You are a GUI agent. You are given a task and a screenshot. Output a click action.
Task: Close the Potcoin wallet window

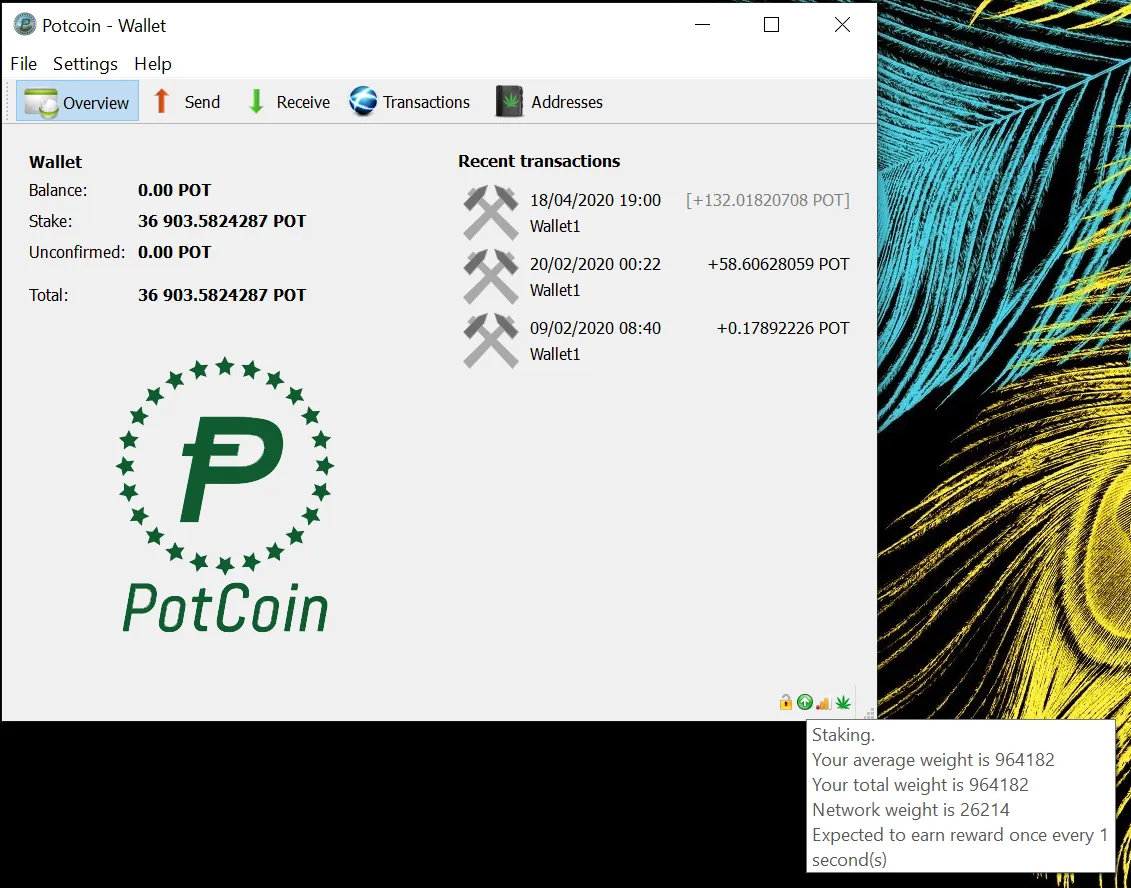842,25
